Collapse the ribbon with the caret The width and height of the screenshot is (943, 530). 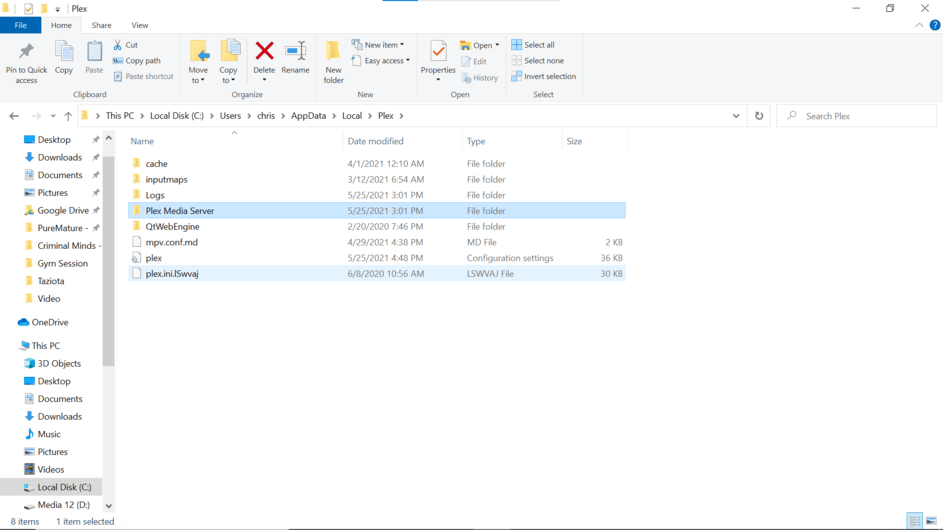919,25
